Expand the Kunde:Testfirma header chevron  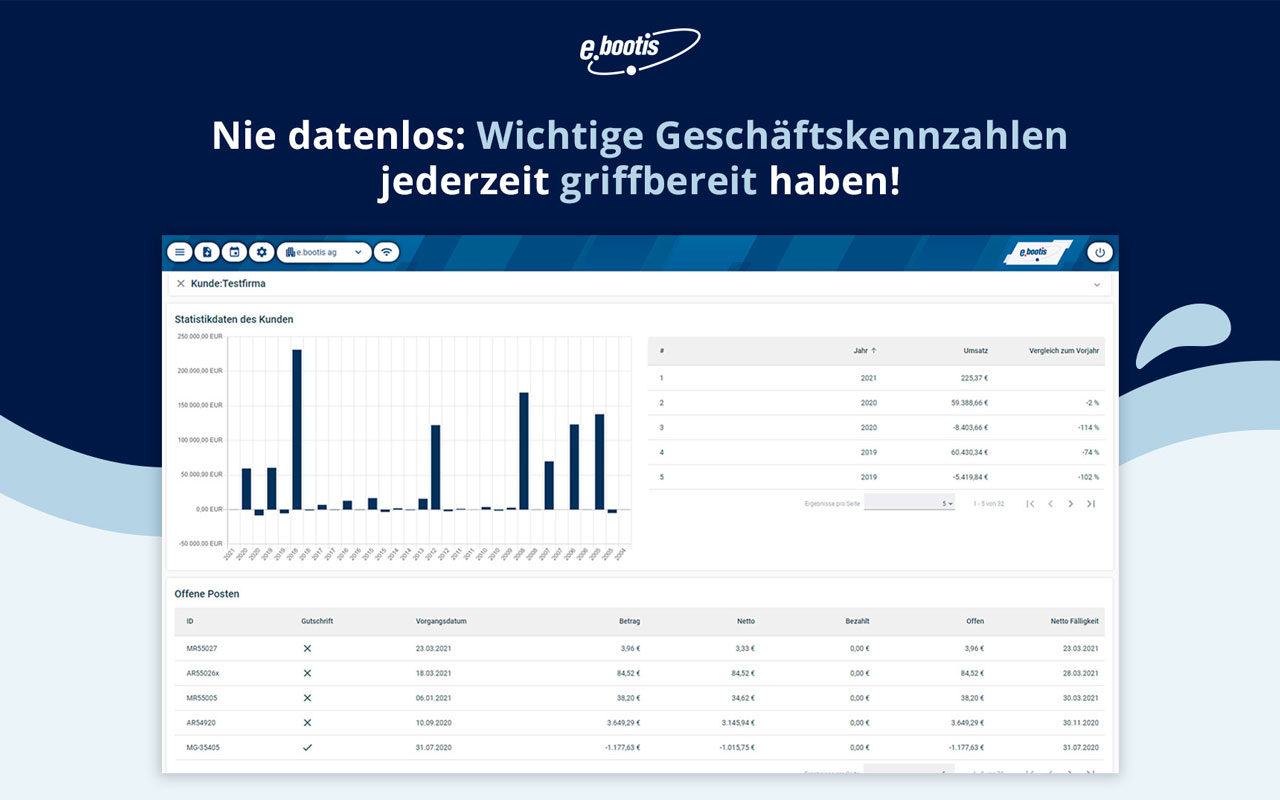pyautogui.click(x=1097, y=285)
